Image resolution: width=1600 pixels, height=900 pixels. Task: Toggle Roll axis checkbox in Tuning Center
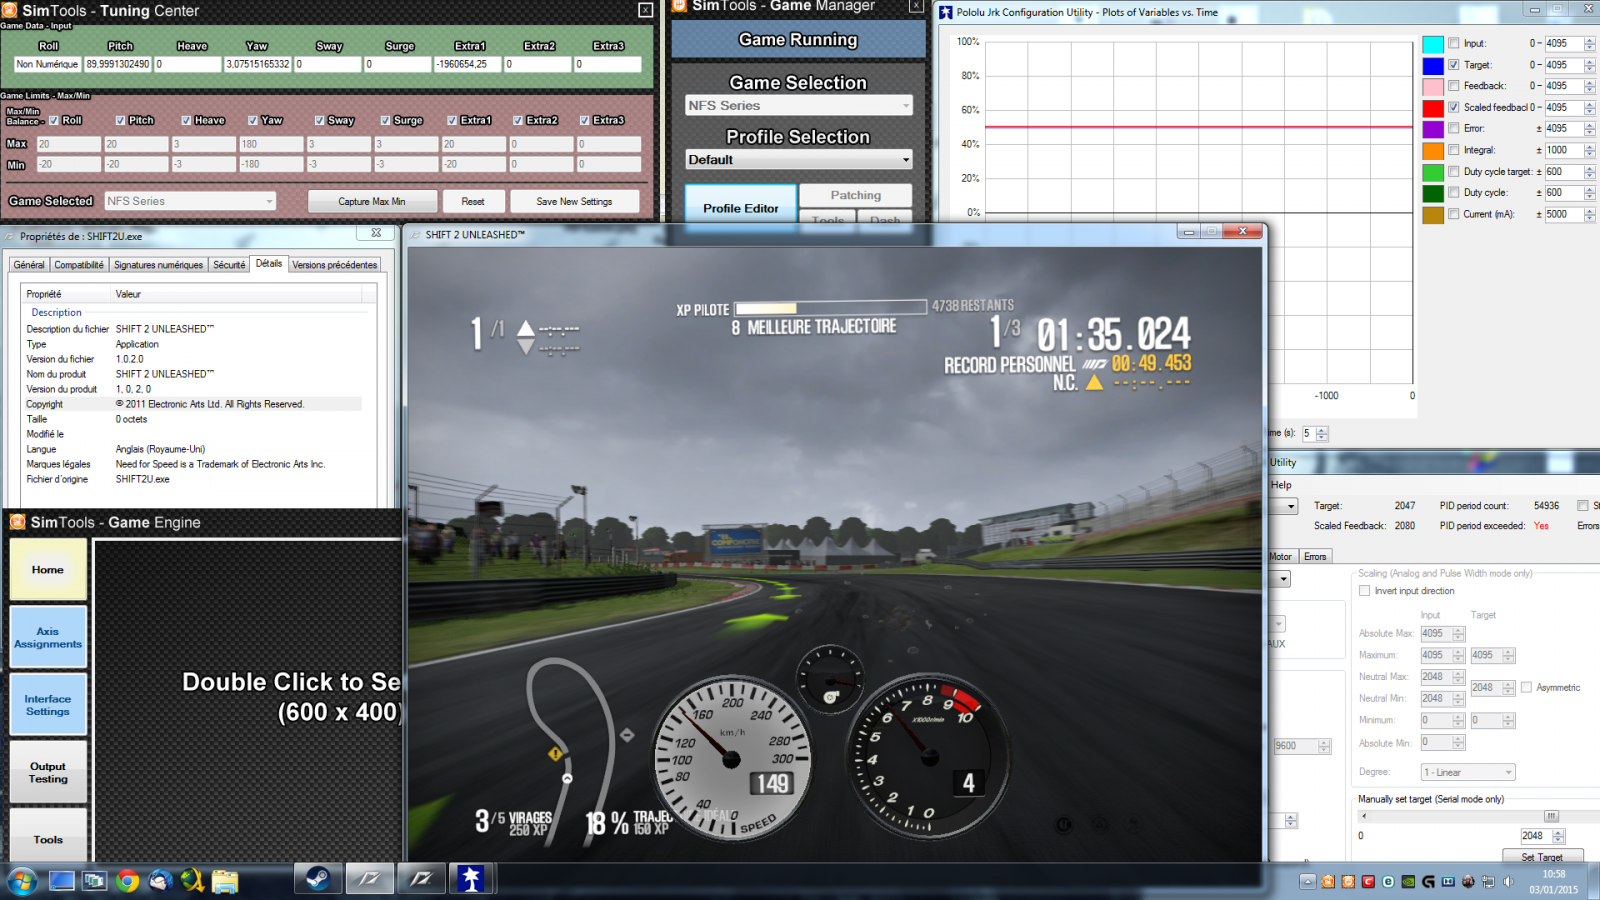[x=54, y=120]
